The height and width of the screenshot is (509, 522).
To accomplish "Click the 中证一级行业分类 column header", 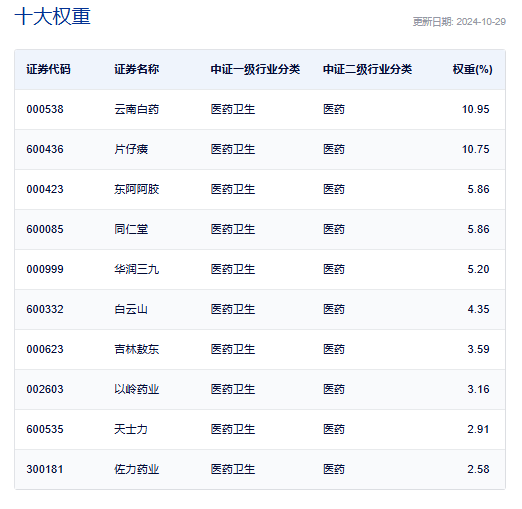I will pyautogui.click(x=255, y=69).
